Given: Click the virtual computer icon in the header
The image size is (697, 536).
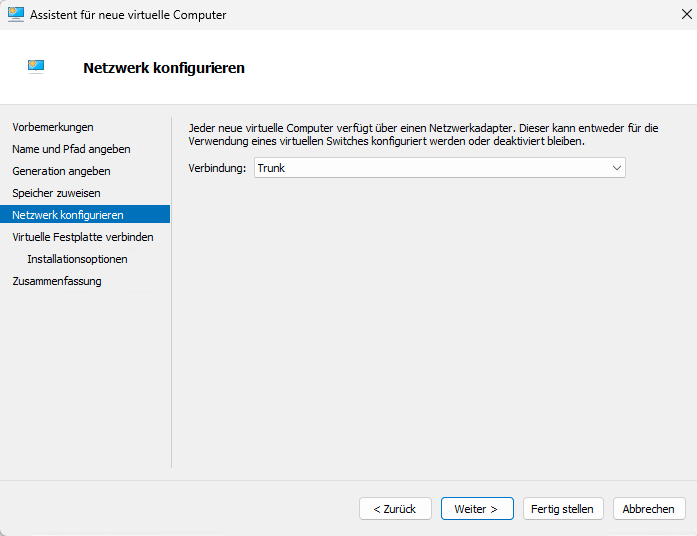Looking at the screenshot, I should (36, 67).
